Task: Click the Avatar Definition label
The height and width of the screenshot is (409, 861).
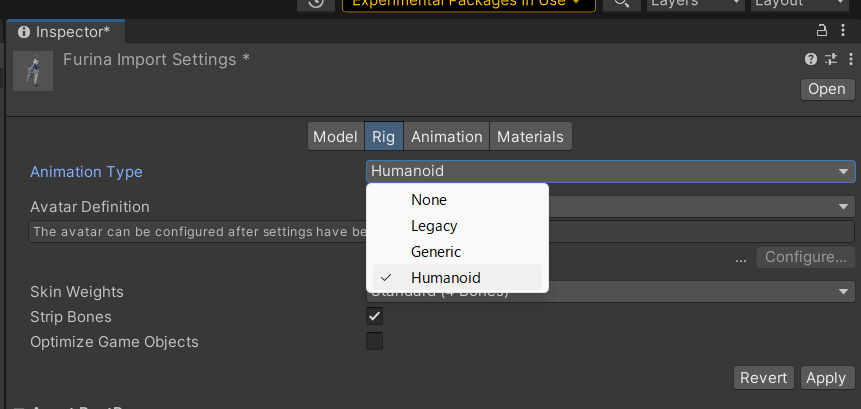Action: 90,207
